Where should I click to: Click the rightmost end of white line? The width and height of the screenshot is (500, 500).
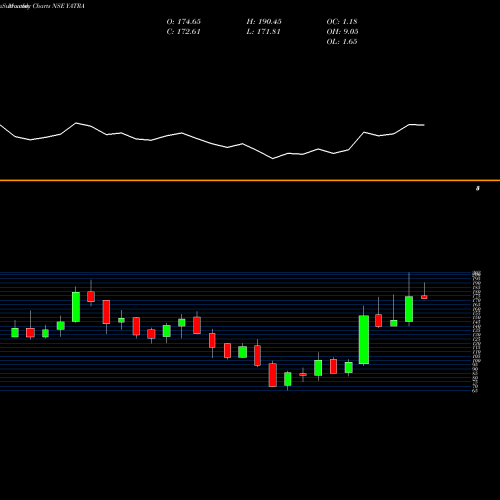pos(424,125)
